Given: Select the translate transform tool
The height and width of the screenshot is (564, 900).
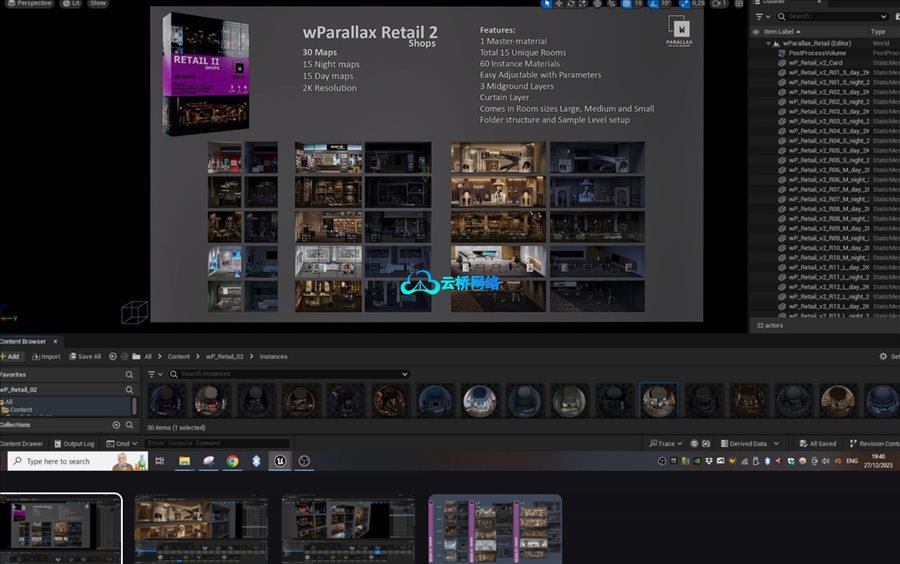Looking at the screenshot, I should tap(558, 3).
